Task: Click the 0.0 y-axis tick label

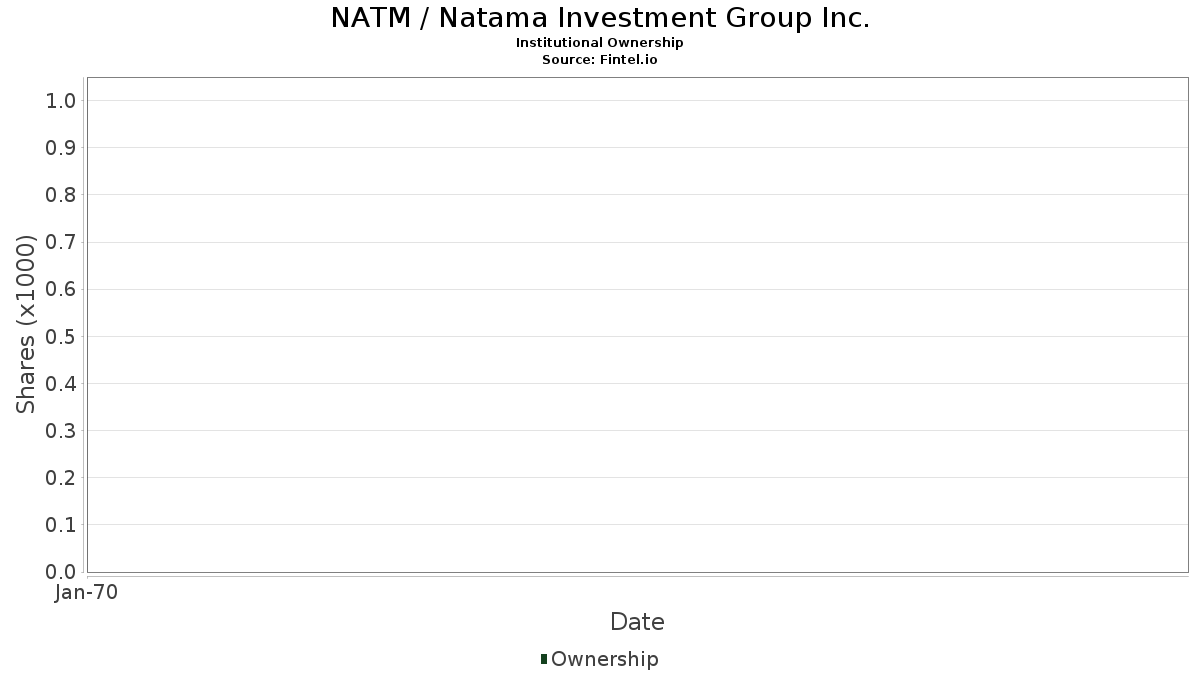Action: 61,572
